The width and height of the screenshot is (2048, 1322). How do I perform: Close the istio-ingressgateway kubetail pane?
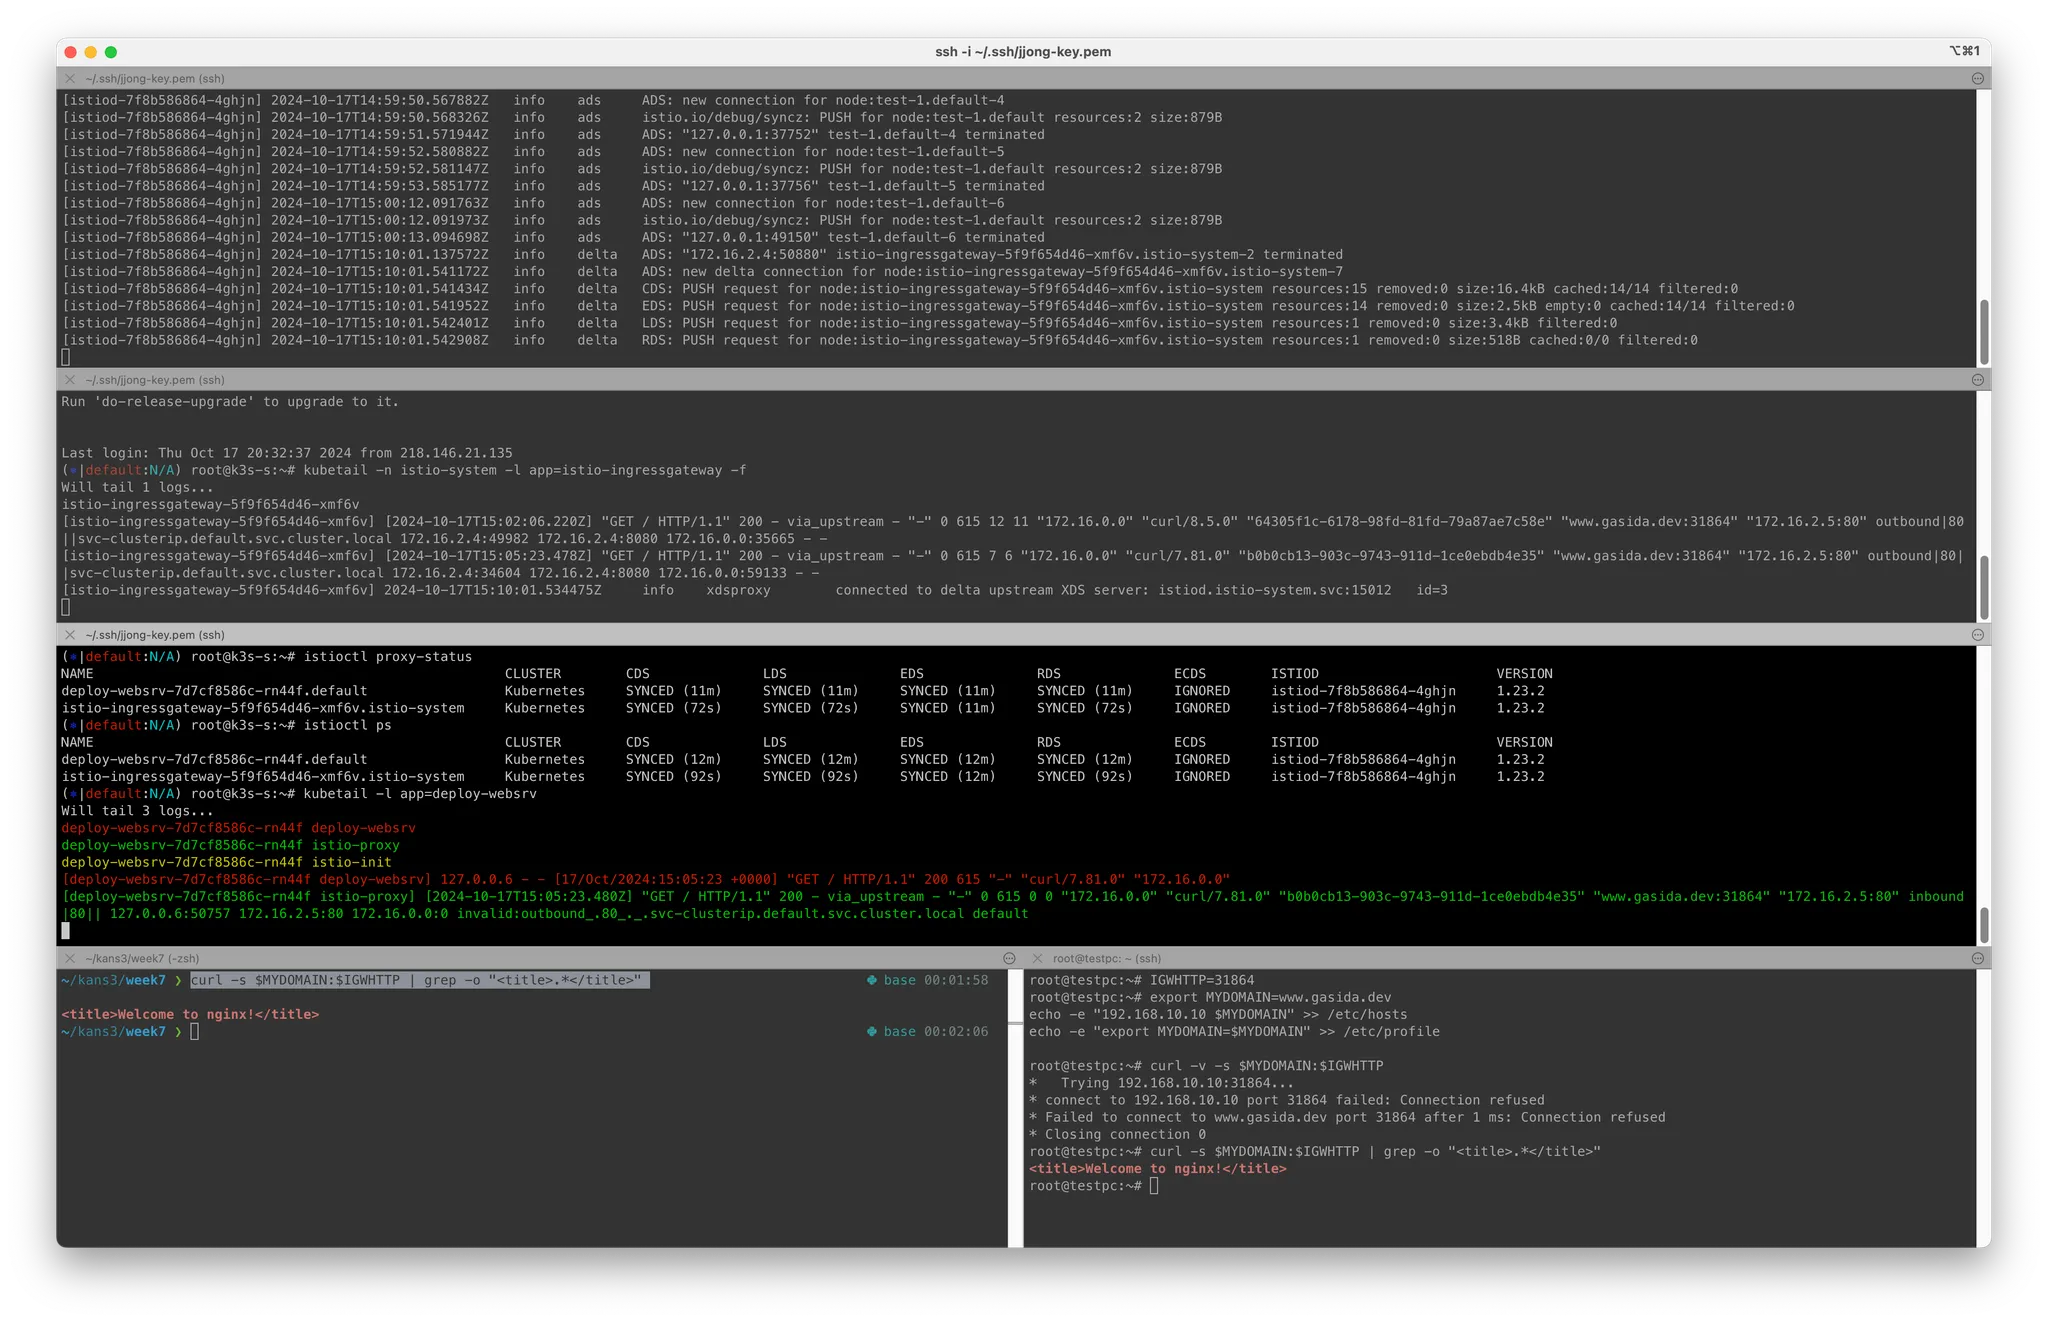(70, 380)
